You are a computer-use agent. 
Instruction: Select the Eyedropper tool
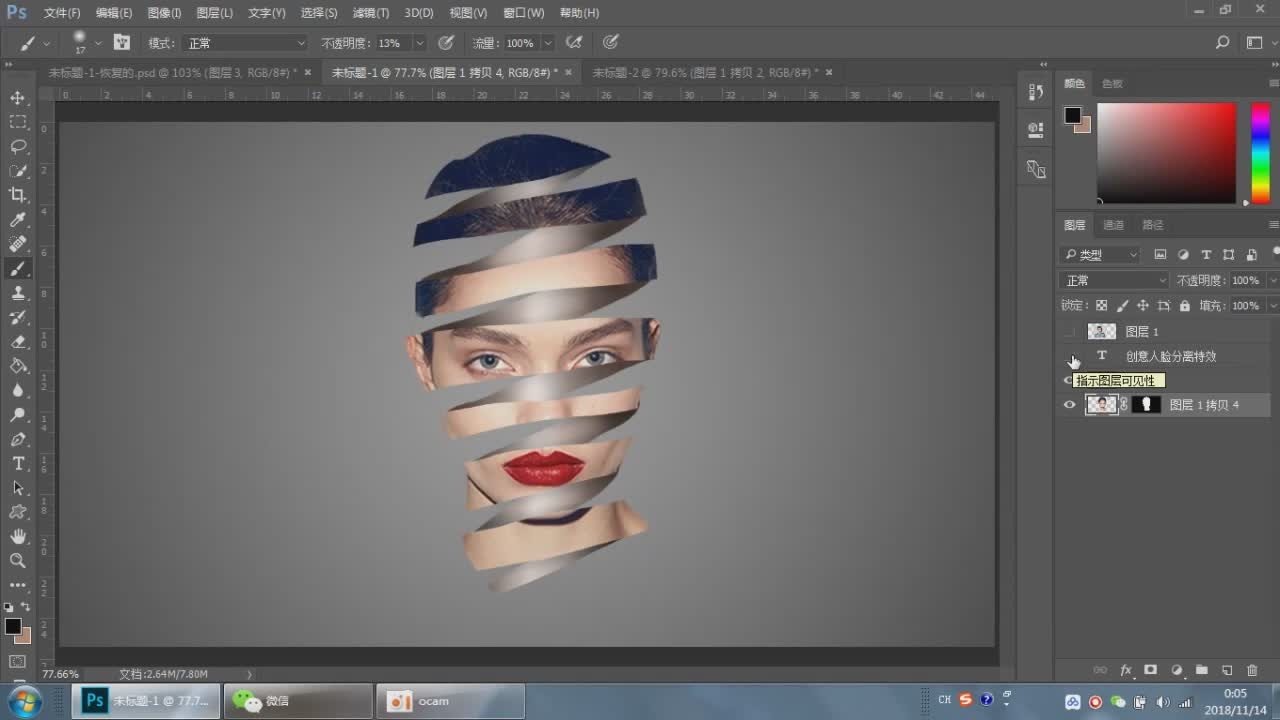pos(18,220)
